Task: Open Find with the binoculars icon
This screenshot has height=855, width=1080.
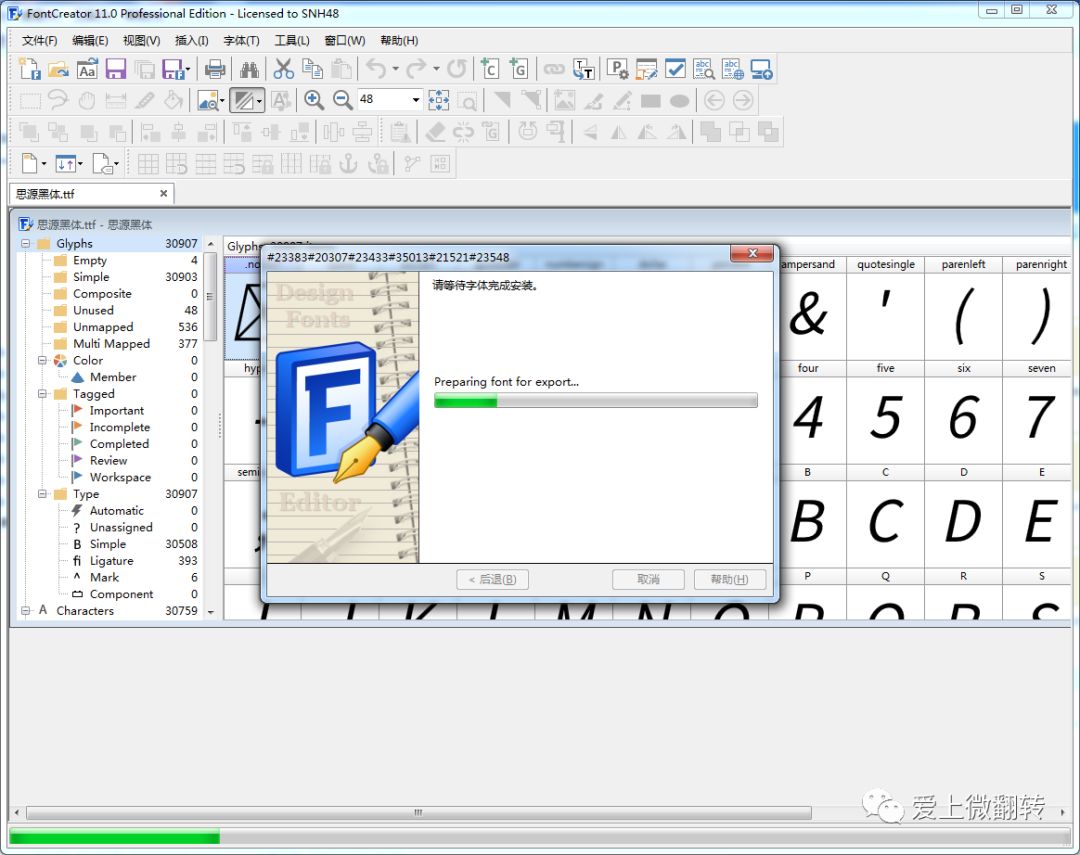Action: [x=249, y=69]
